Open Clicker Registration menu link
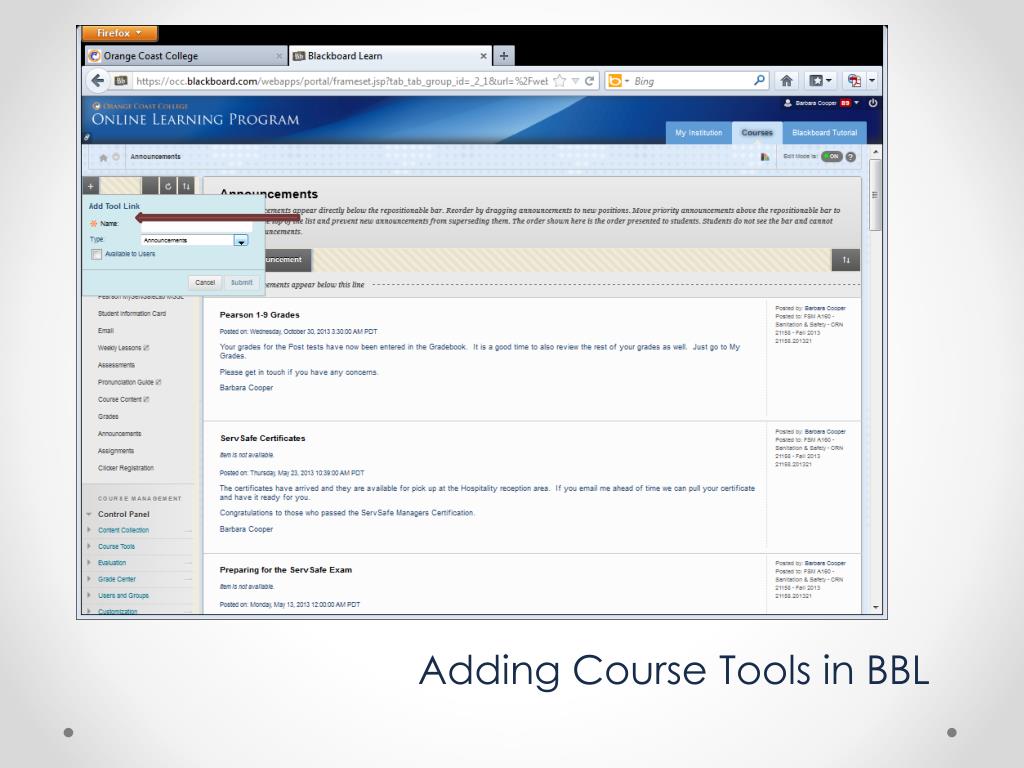The image size is (1024, 768). 126,468
